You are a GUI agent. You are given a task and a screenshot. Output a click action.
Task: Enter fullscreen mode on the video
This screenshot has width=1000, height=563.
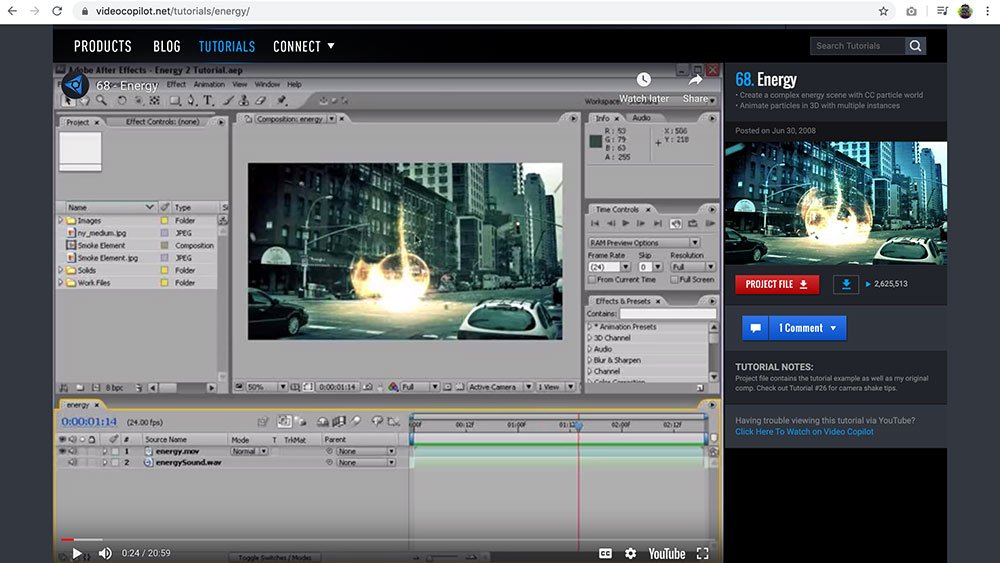point(703,553)
